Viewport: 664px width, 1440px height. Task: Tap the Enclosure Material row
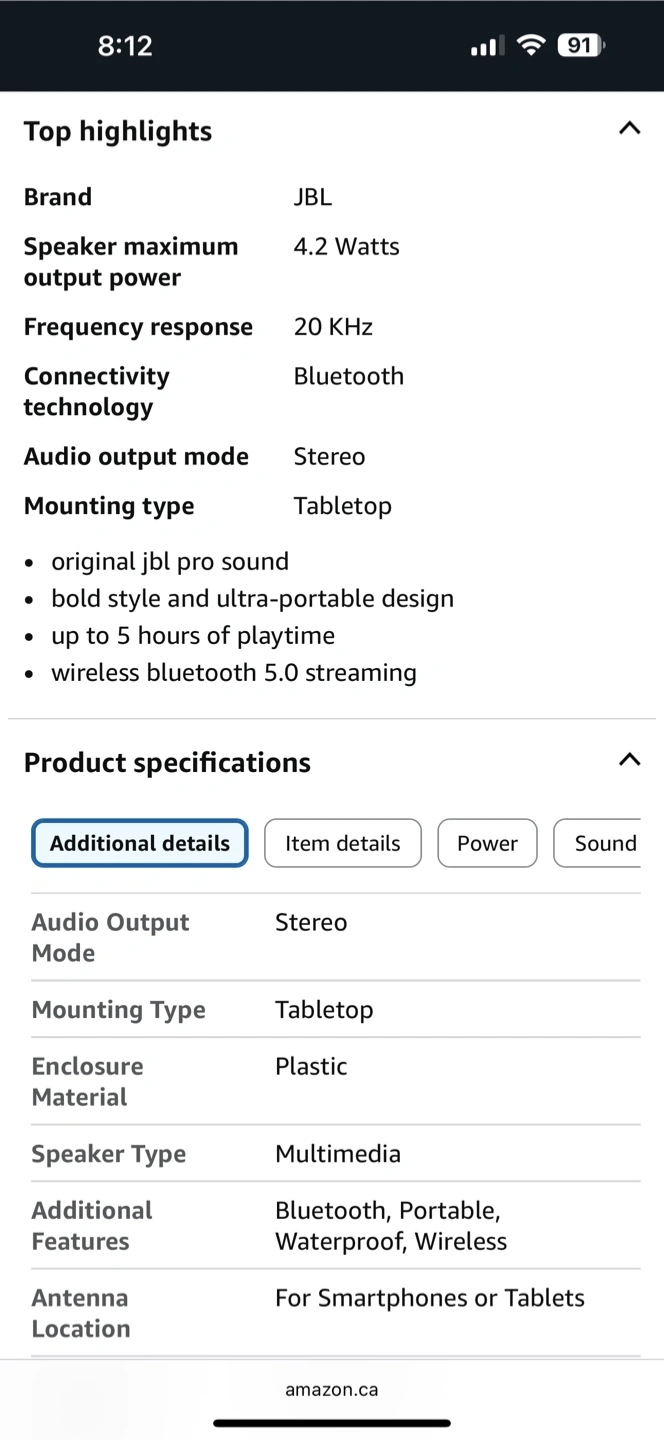335,1081
